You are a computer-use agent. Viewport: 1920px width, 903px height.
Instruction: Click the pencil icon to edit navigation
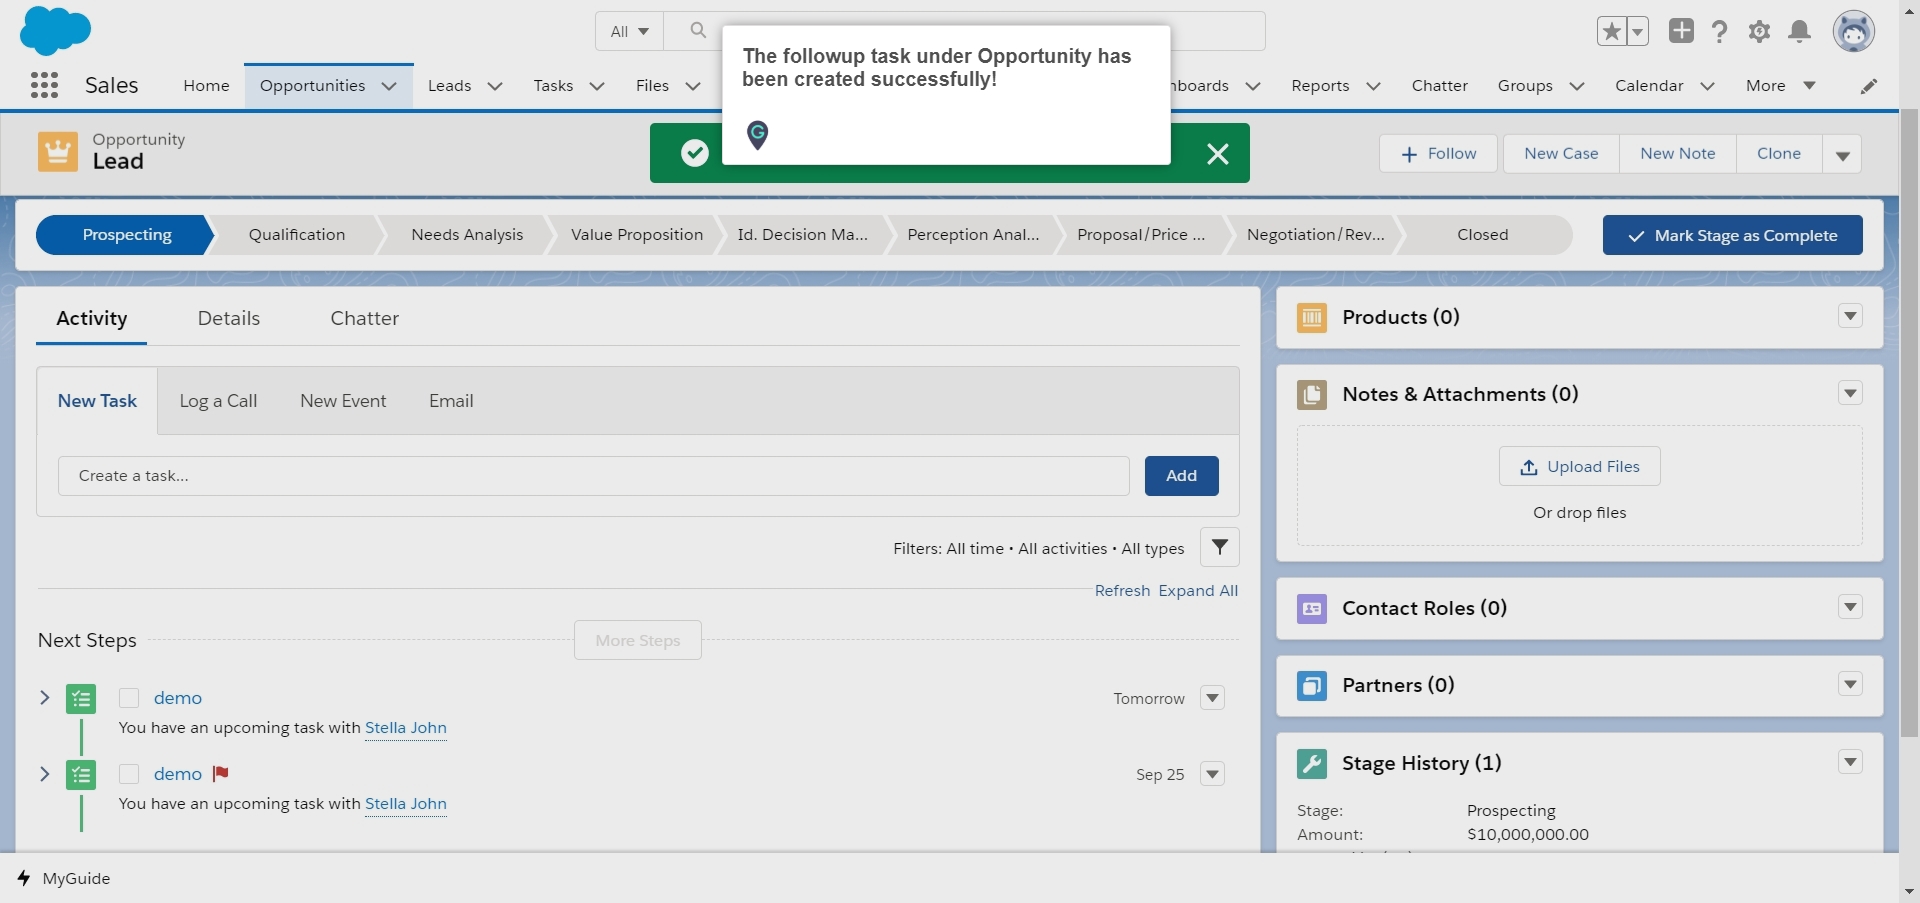tap(1868, 86)
